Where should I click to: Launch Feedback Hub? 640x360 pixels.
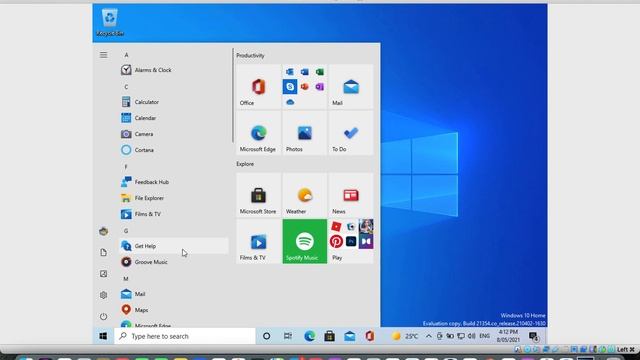(174, 182)
